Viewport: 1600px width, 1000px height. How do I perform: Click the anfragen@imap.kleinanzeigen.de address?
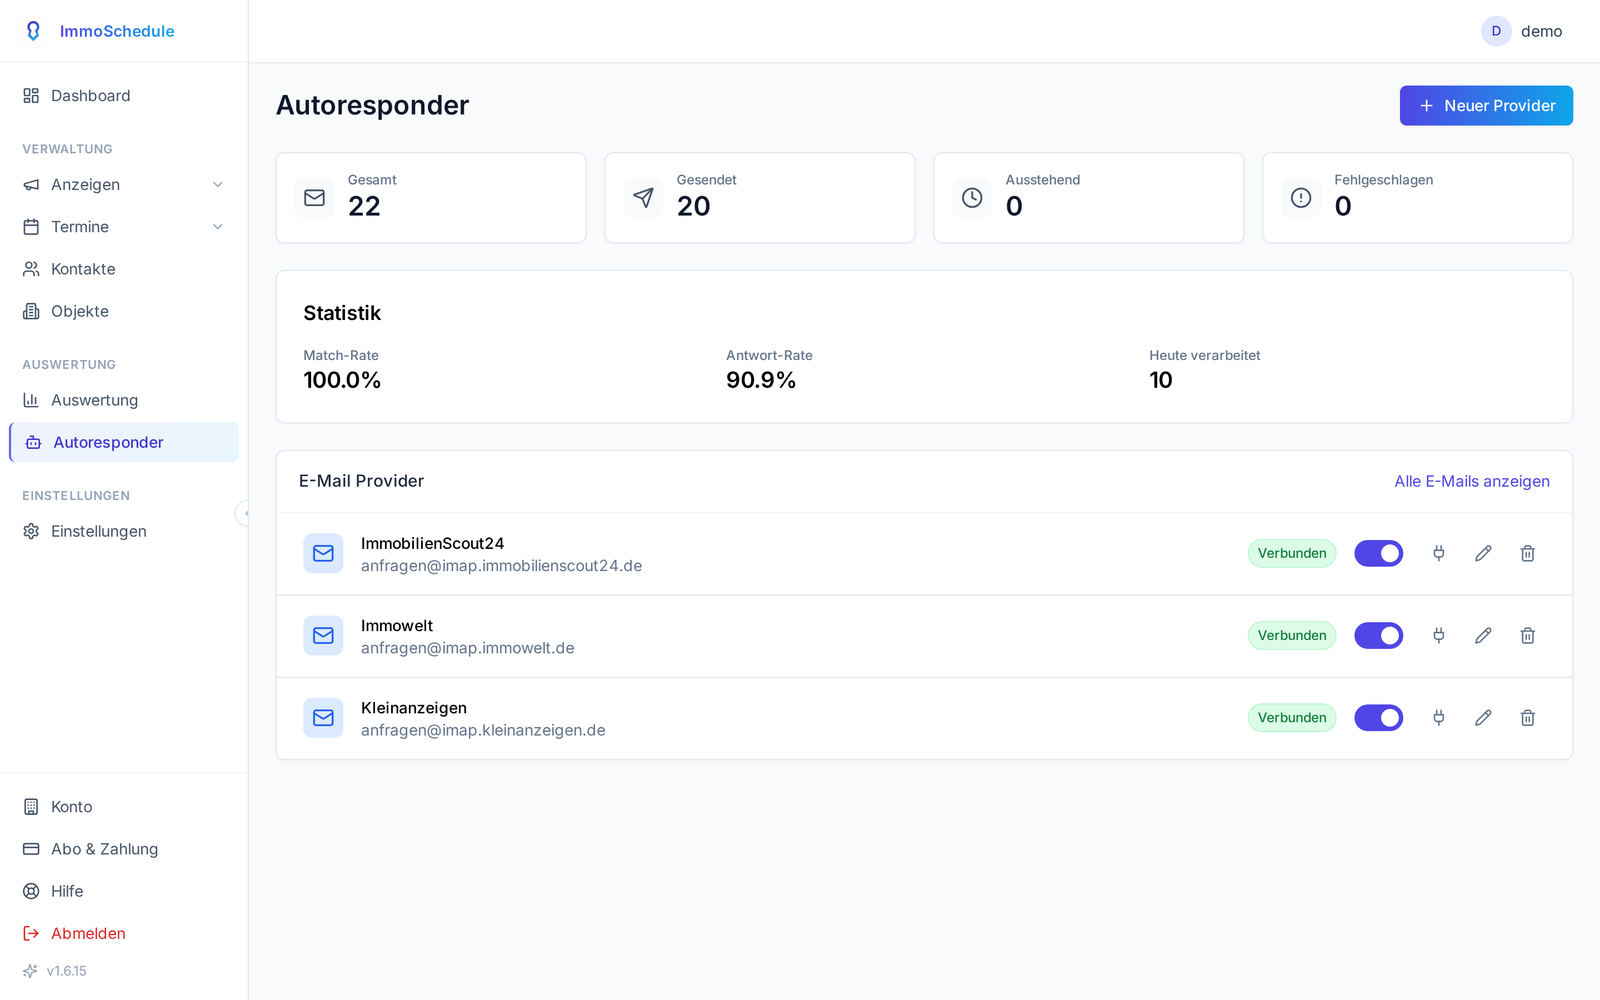point(483,730)
